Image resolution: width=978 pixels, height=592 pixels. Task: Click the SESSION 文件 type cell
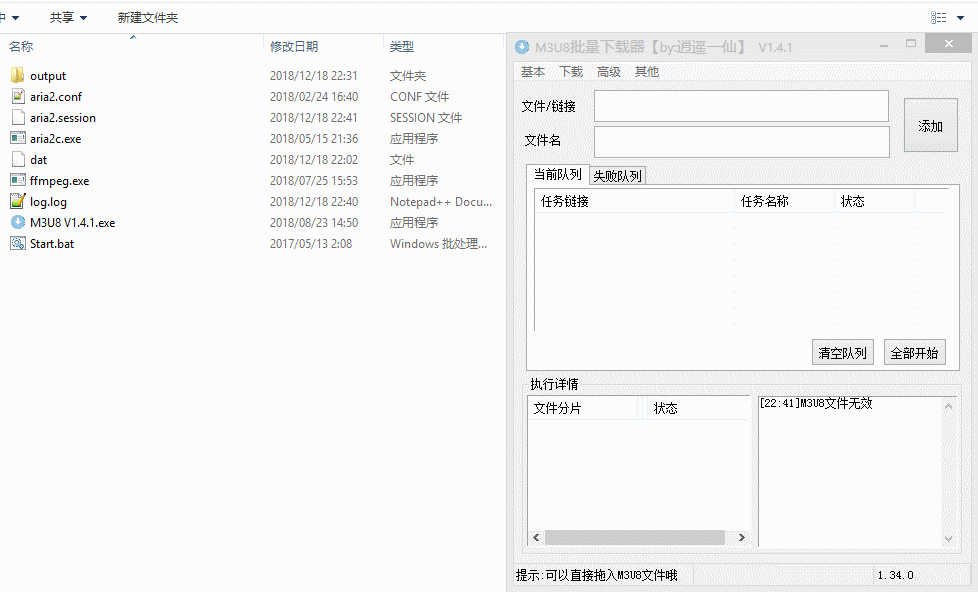426,118
